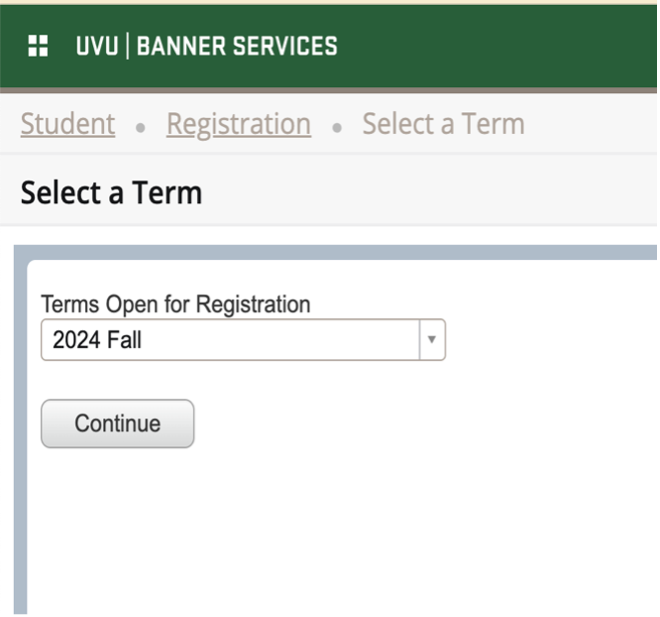The image size is (660, 617).
Task: Click the Continue button
Action: (x=117, y=423)
